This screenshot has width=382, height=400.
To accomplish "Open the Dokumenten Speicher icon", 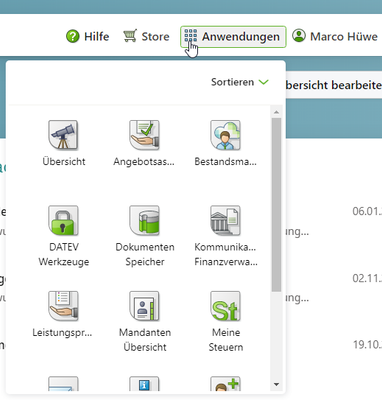I will pos(144,220).
